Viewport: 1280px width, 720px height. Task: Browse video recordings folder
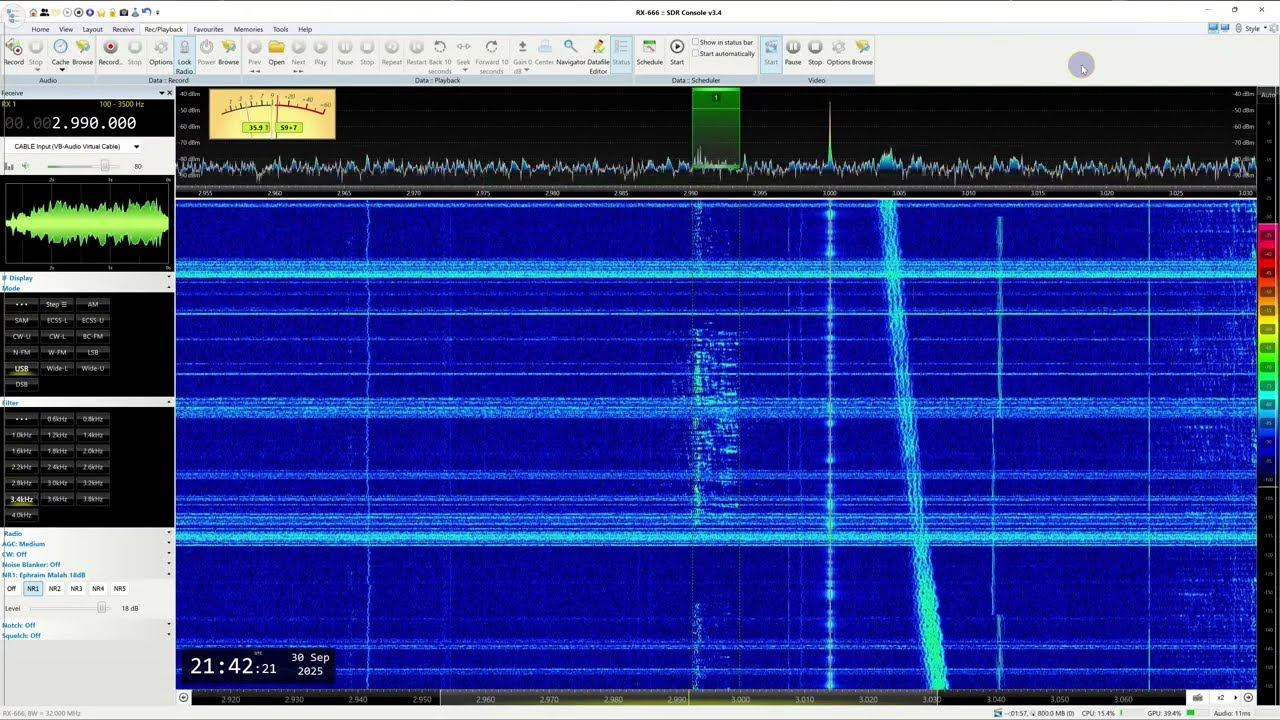click(x=862, y=52)
